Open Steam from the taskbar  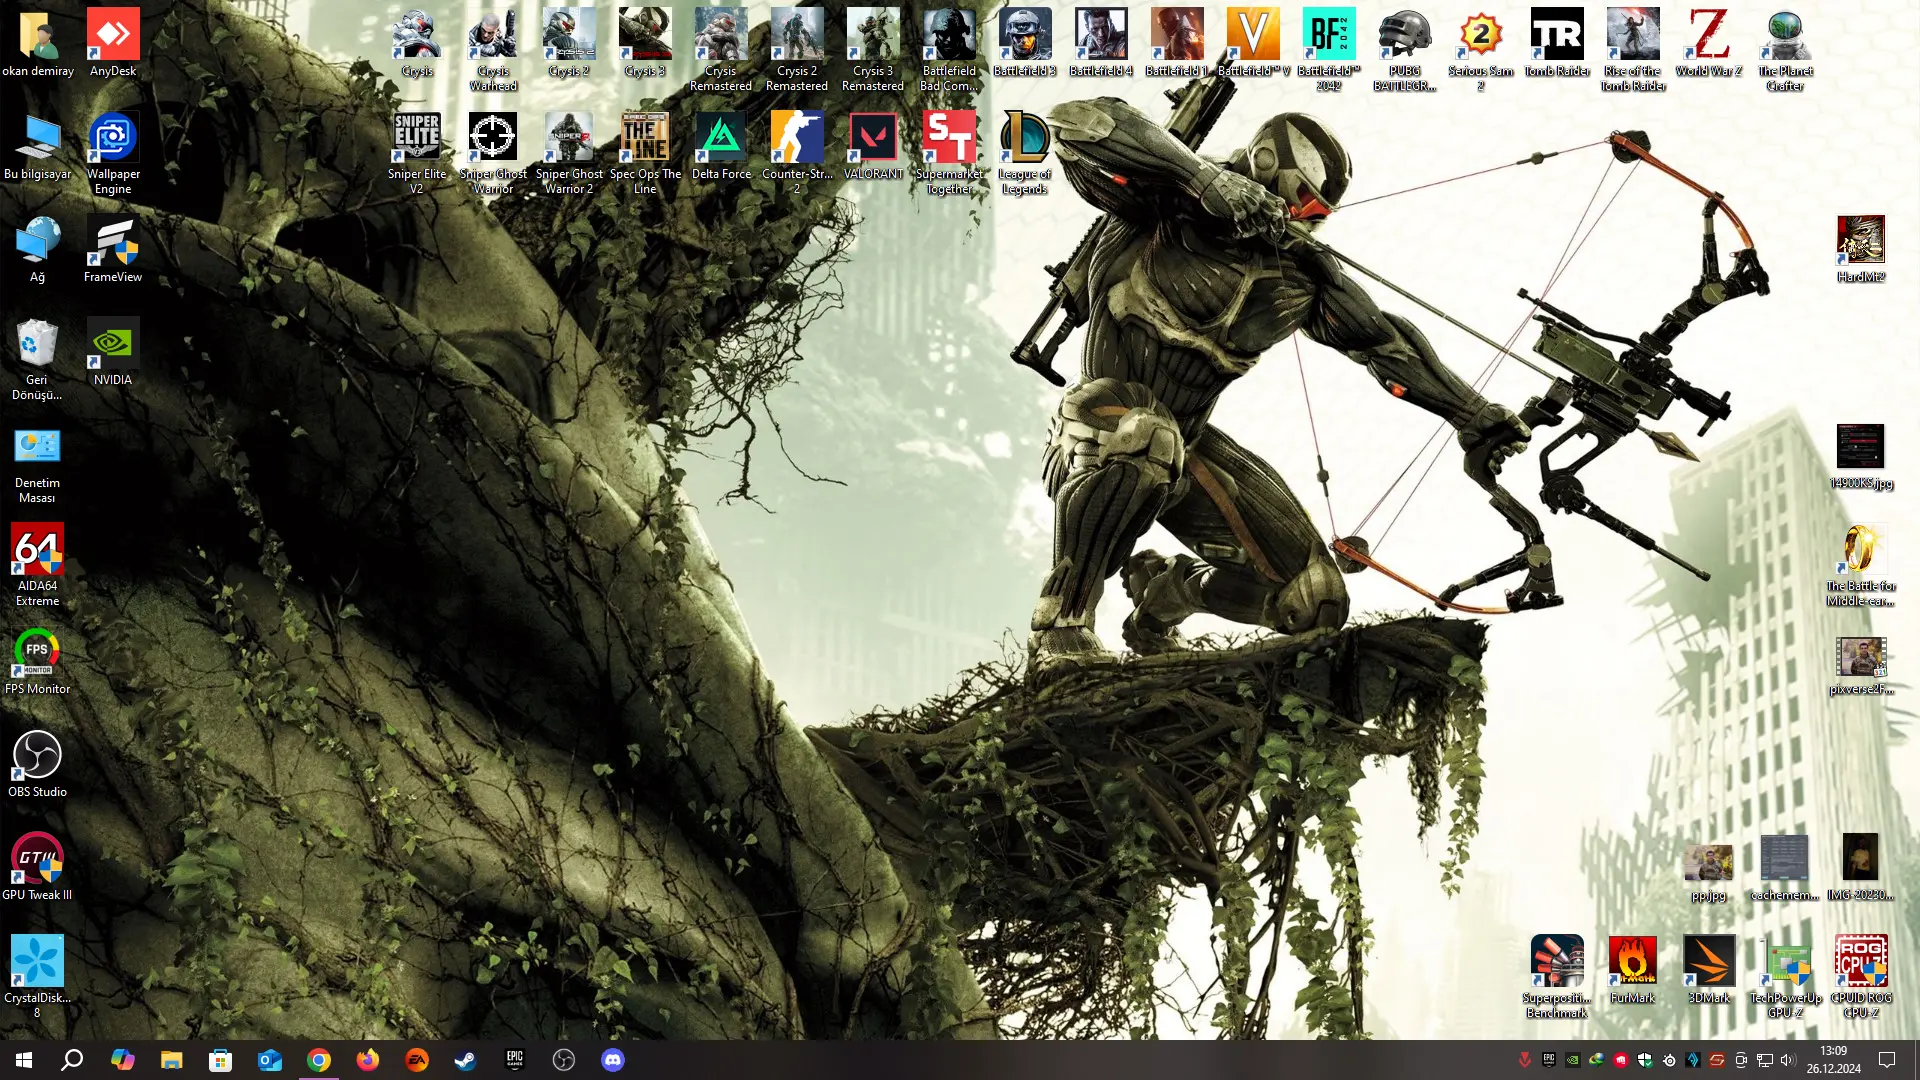(466, 1060)
